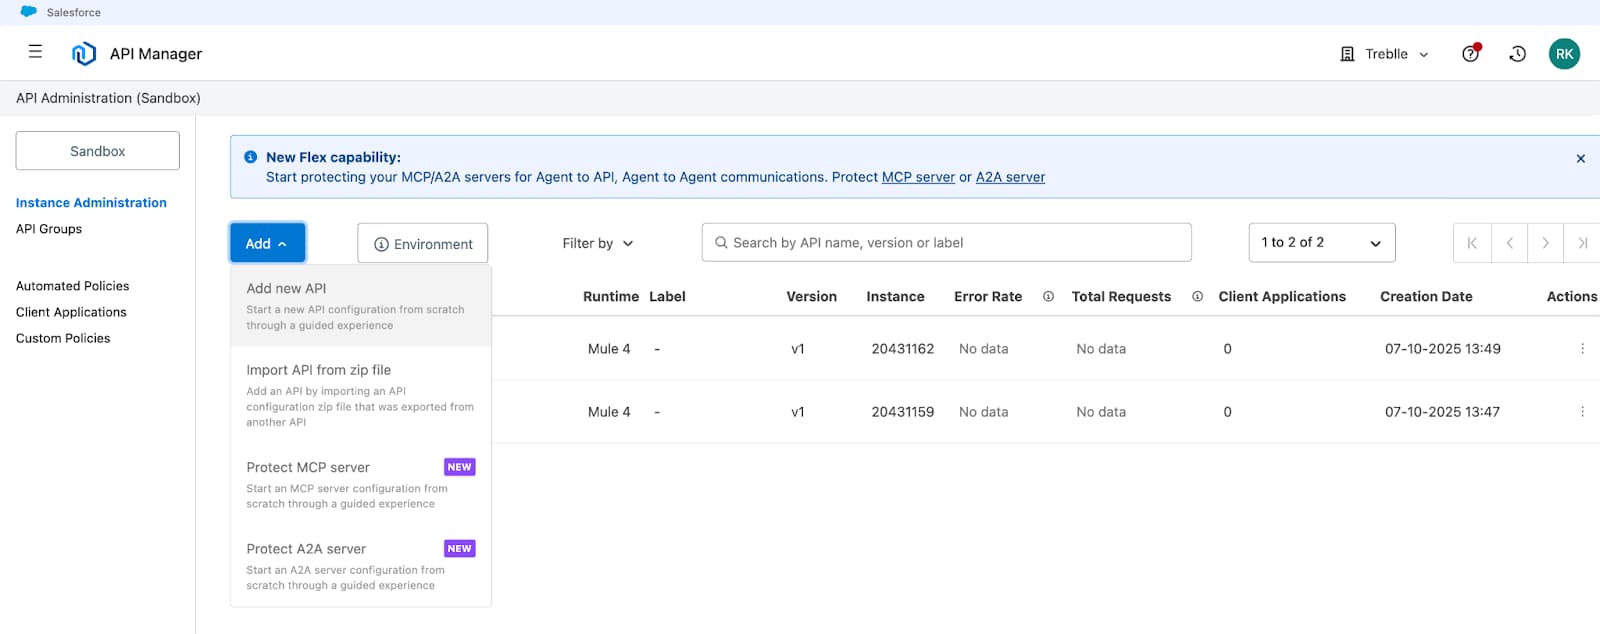Viewport: 1600px width, 634px height.
Task: Click the API Administration (Sandbox) breadcrumb
Action: point(108,98)
